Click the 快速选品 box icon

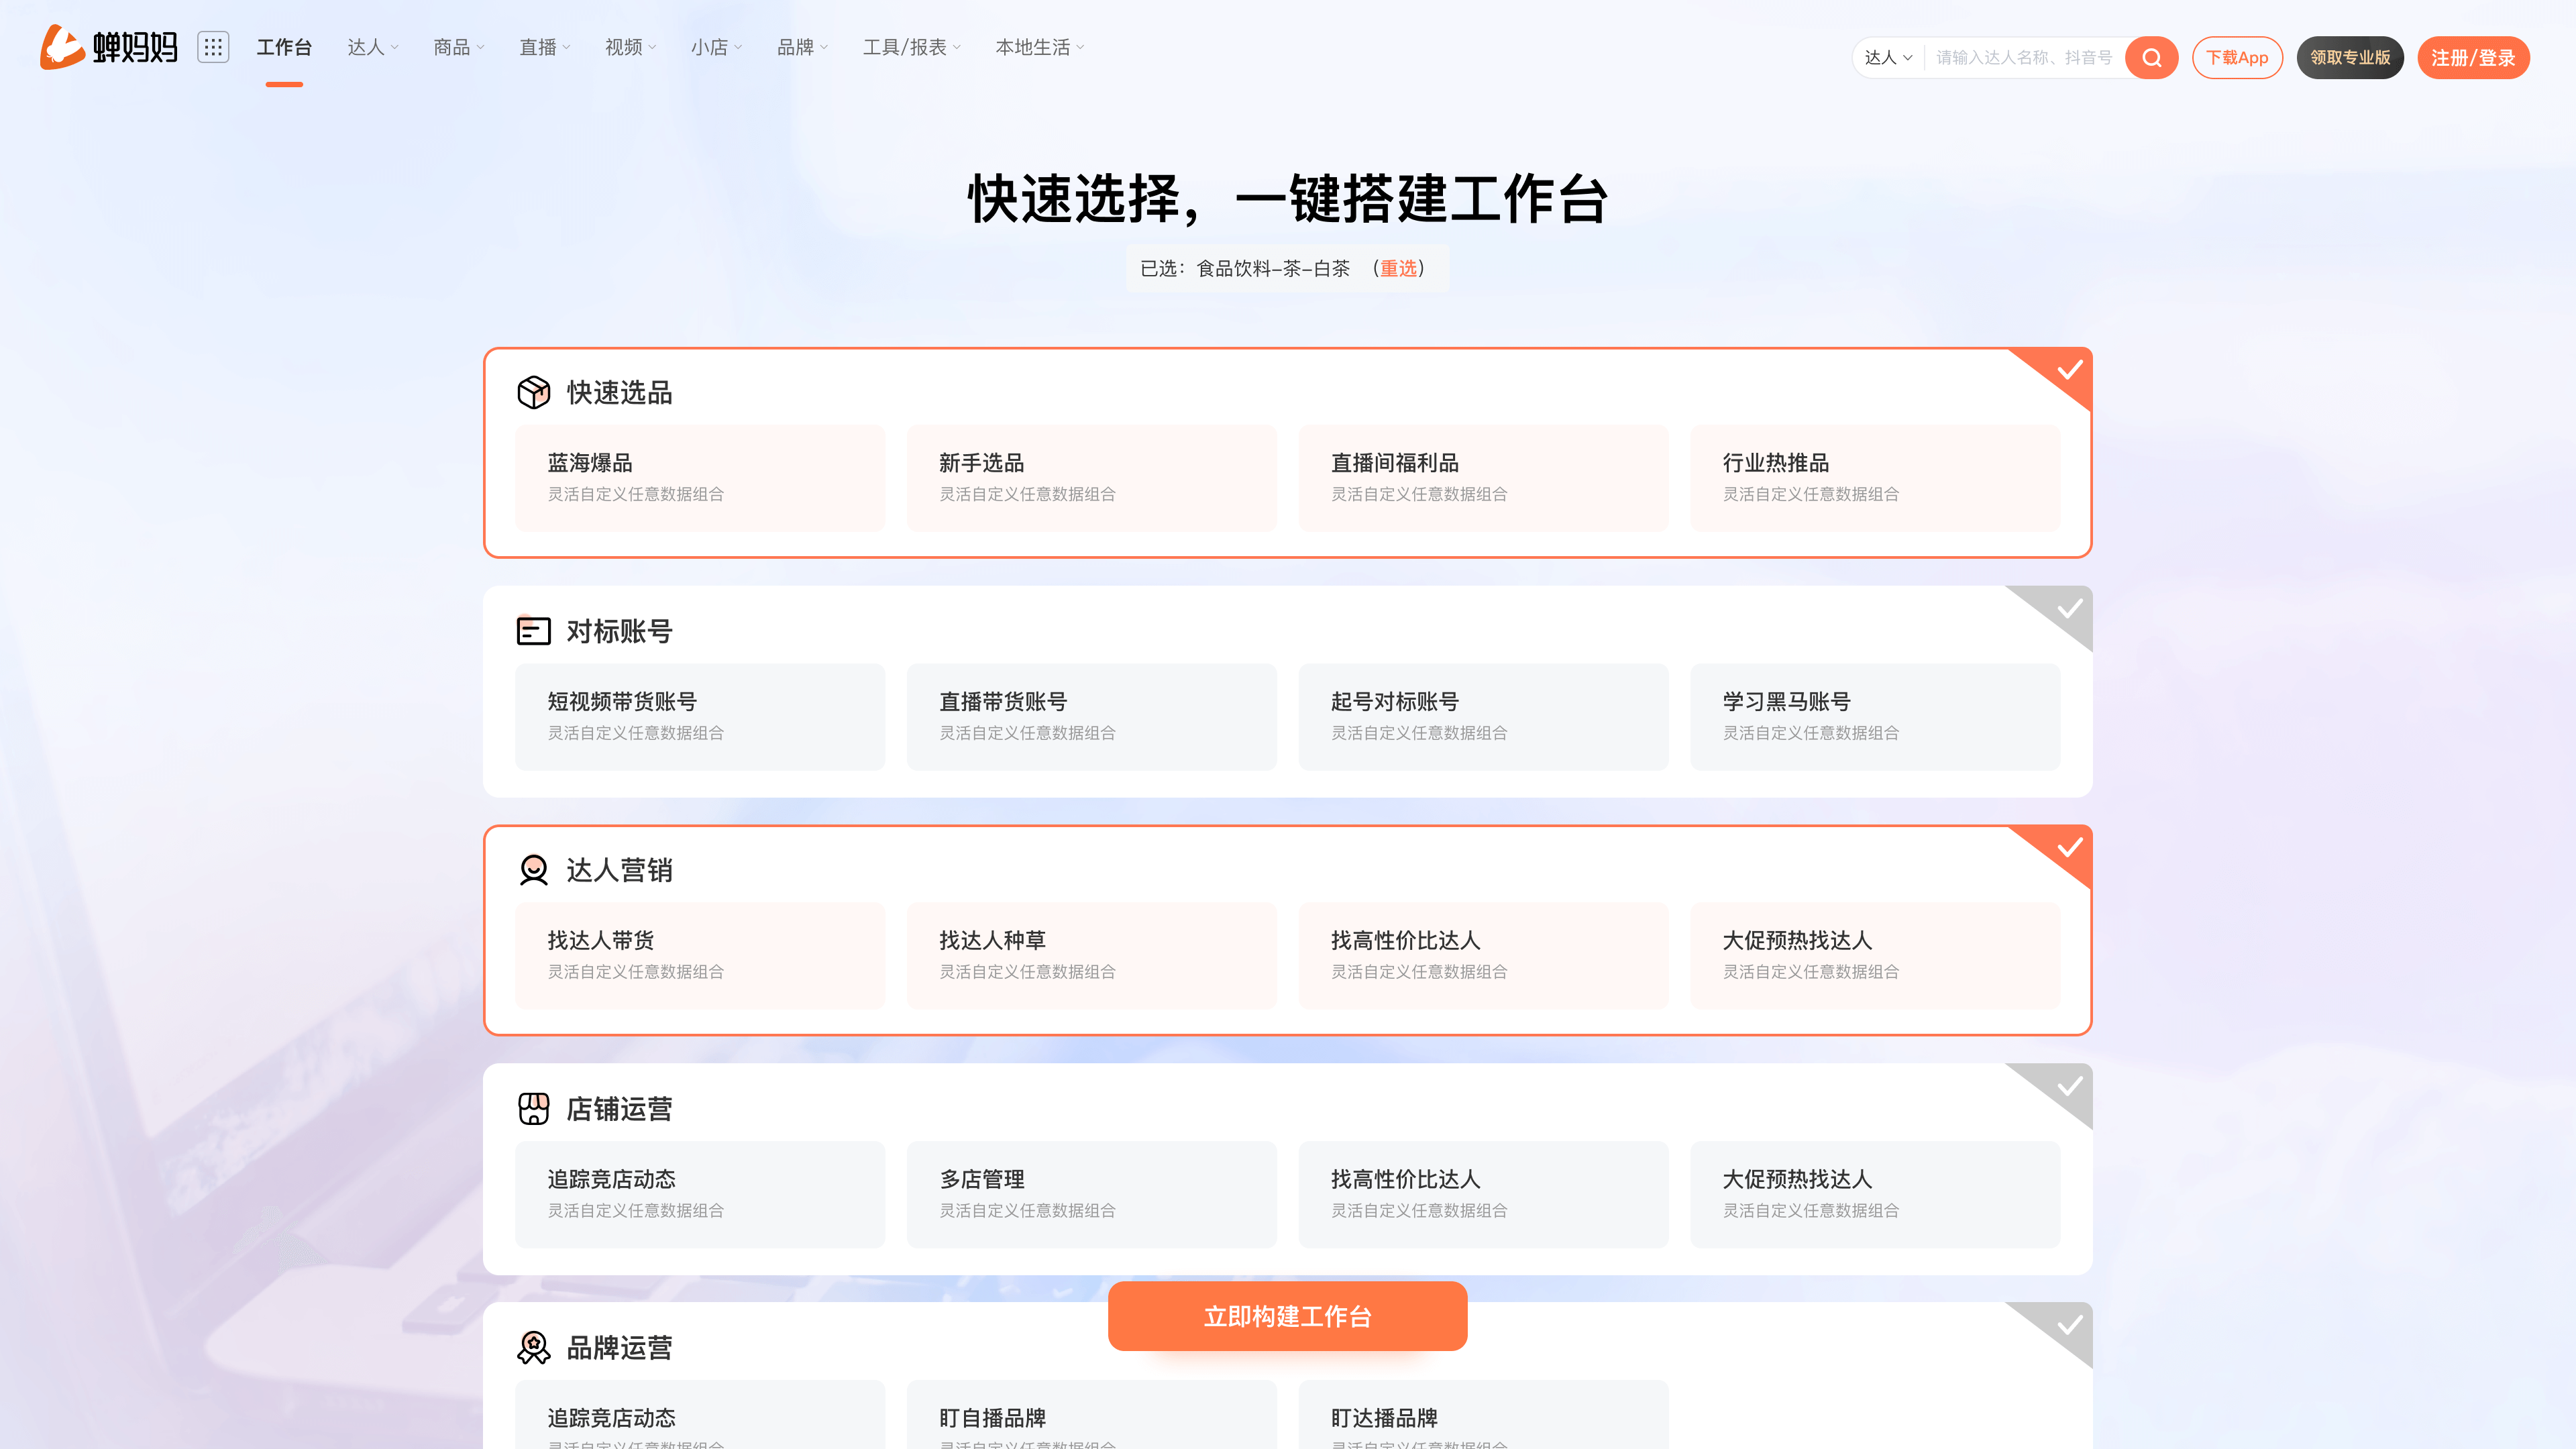click(x=533, y=392)
